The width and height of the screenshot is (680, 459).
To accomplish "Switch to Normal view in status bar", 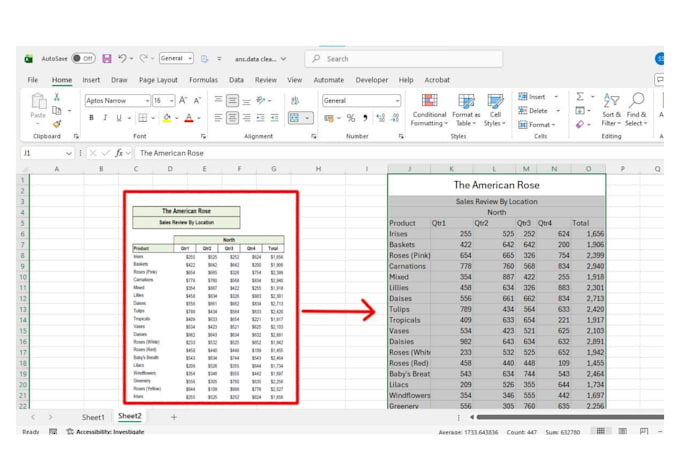I will coord(601,431).
